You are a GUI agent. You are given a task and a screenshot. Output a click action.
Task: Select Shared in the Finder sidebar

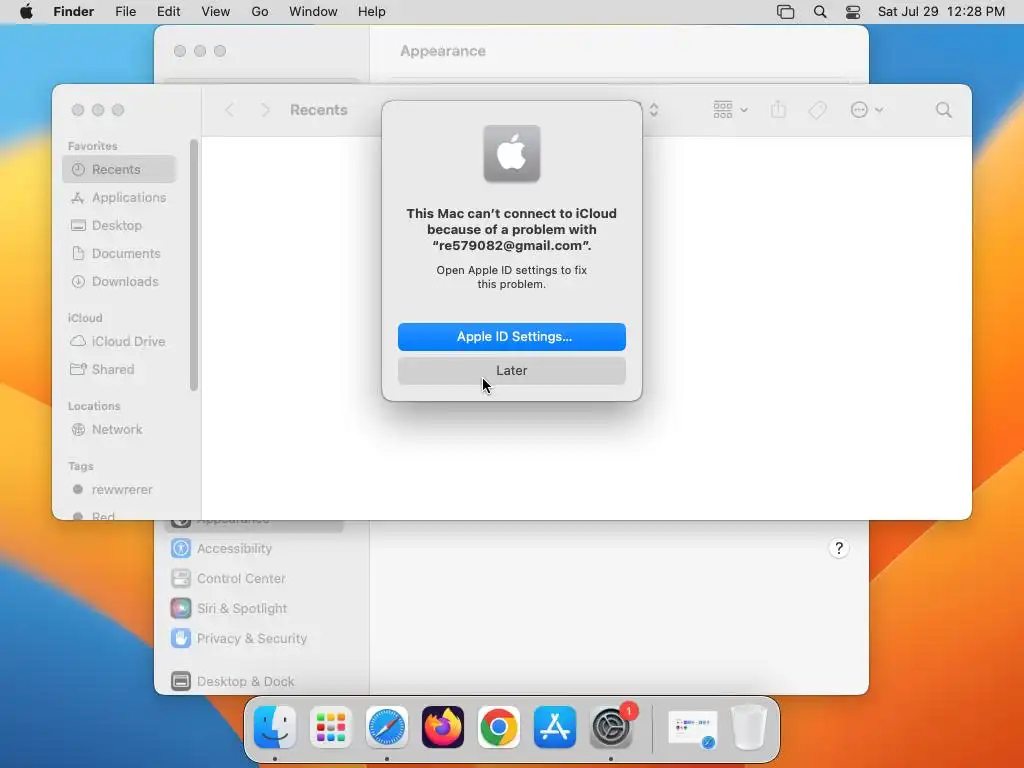click(x=120, y=370)
